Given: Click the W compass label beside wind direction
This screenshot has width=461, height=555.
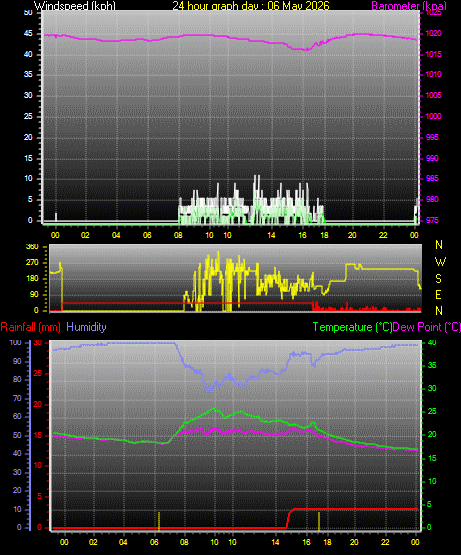Looking at the screenshot, I should 440,262.
